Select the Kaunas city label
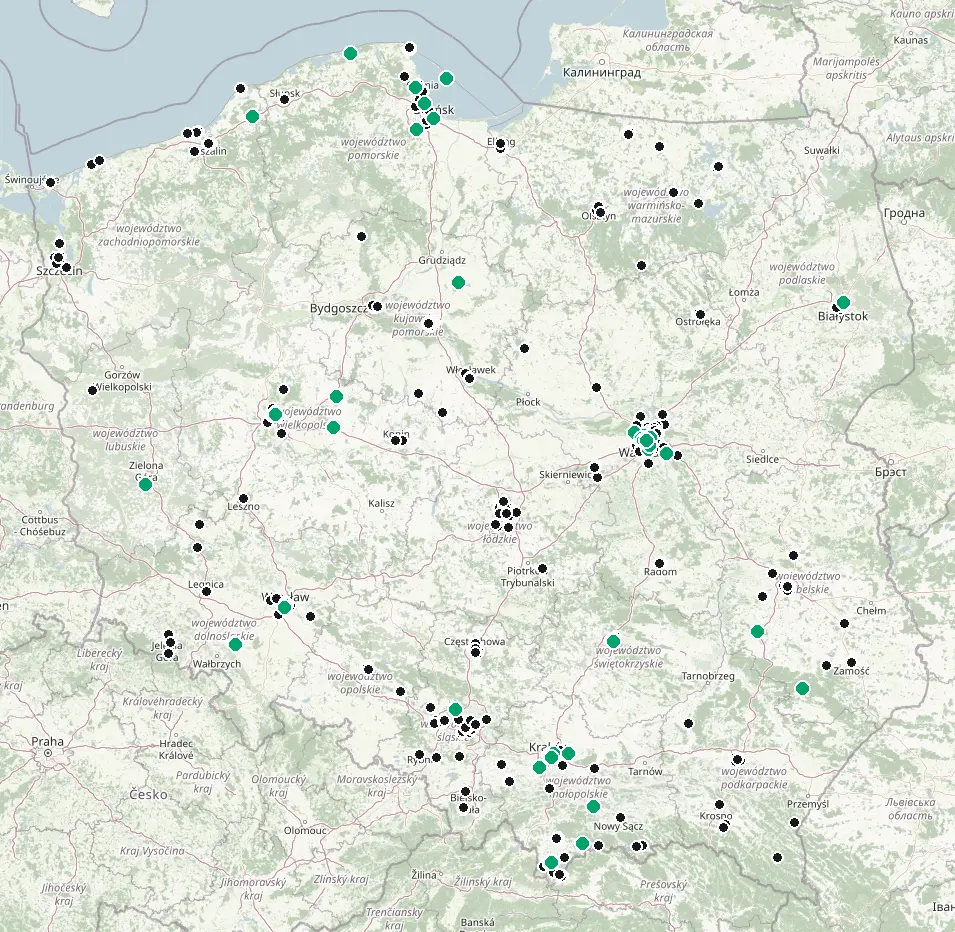The width and height of the screenshot is (955, 932). [911, 40]
